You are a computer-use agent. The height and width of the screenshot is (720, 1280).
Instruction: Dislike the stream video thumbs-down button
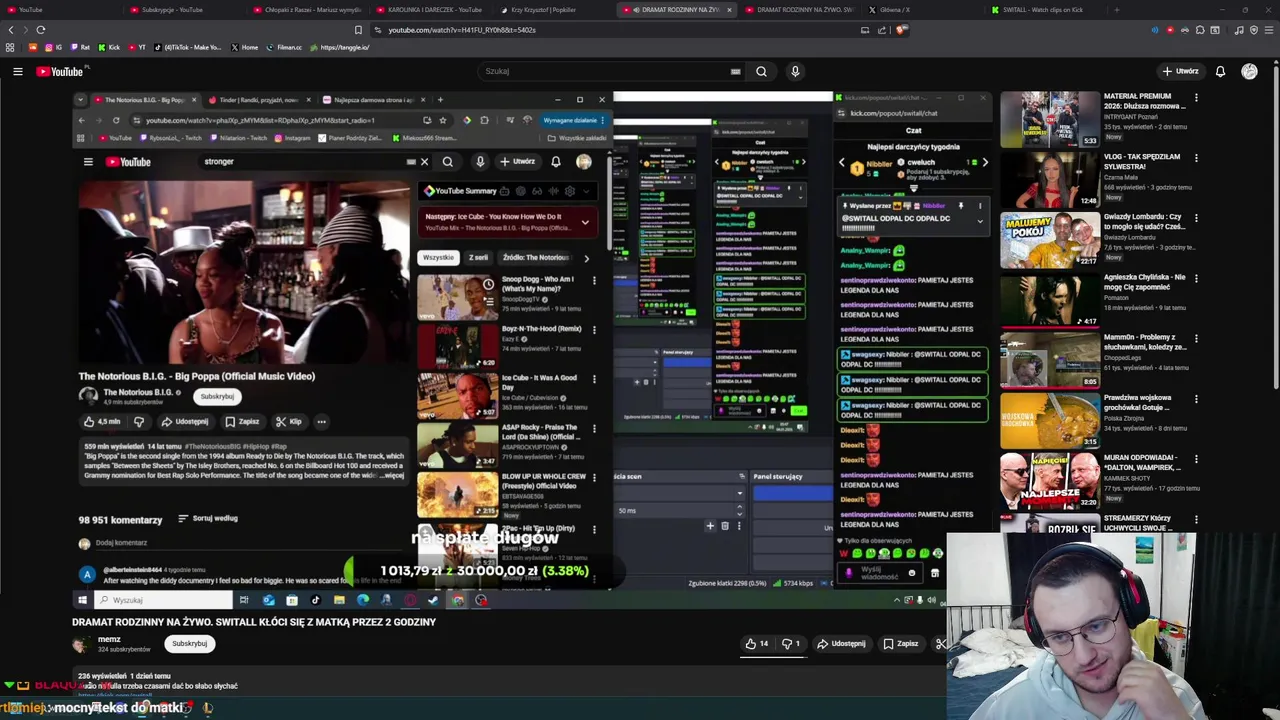(790, 644)
